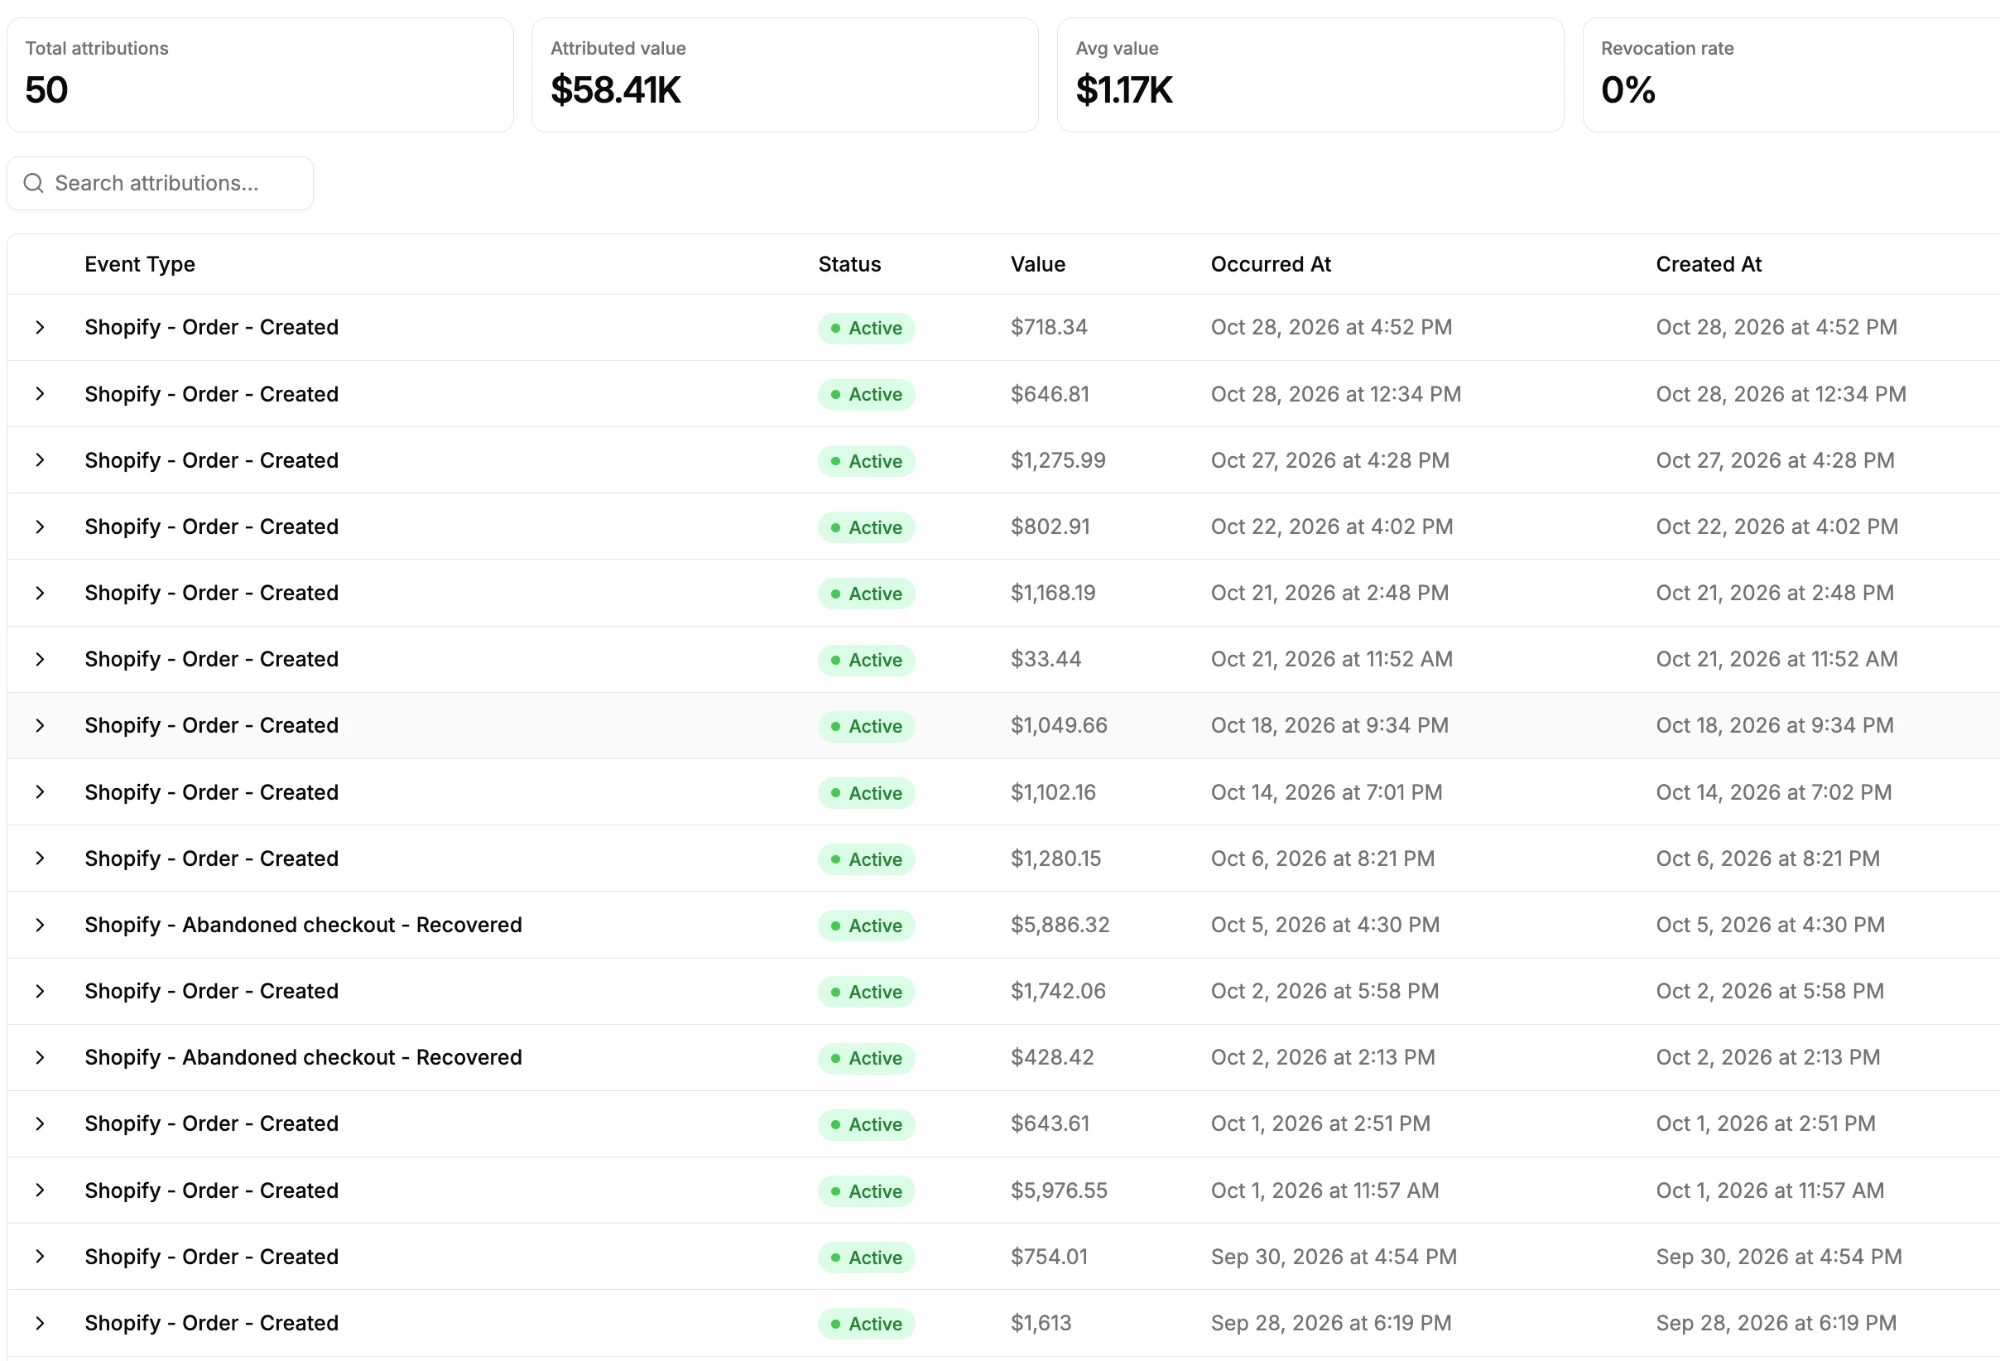This screenshot has width=2000, height=1361.
Task: Sort by the Value column header
Action: [x=1038, y=264]
